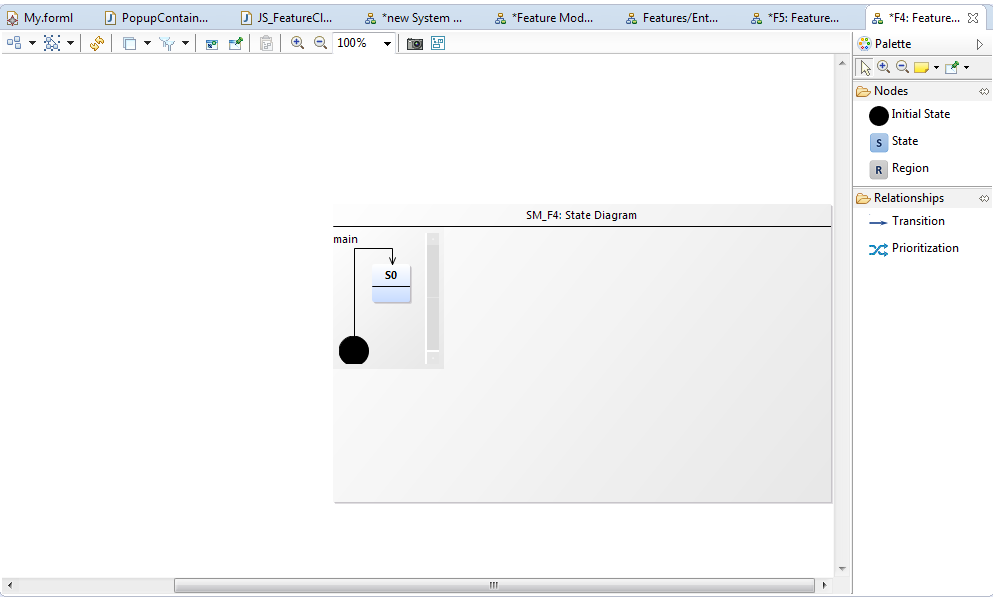The image size is (993, 597).
Task: Select the SM_F4: State Diagram title
Action: coord(581,215)
